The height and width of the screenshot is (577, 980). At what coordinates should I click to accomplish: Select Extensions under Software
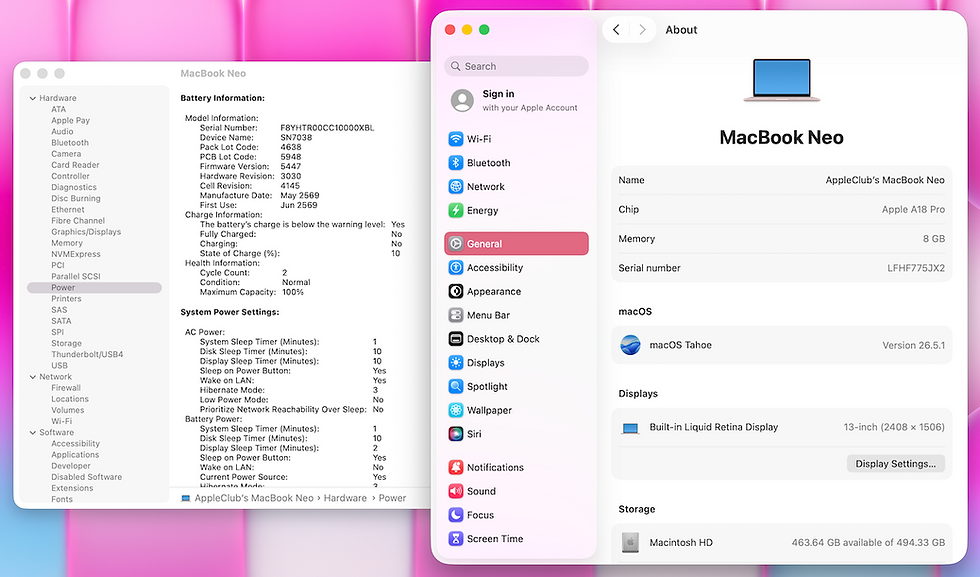coord(72,488)
